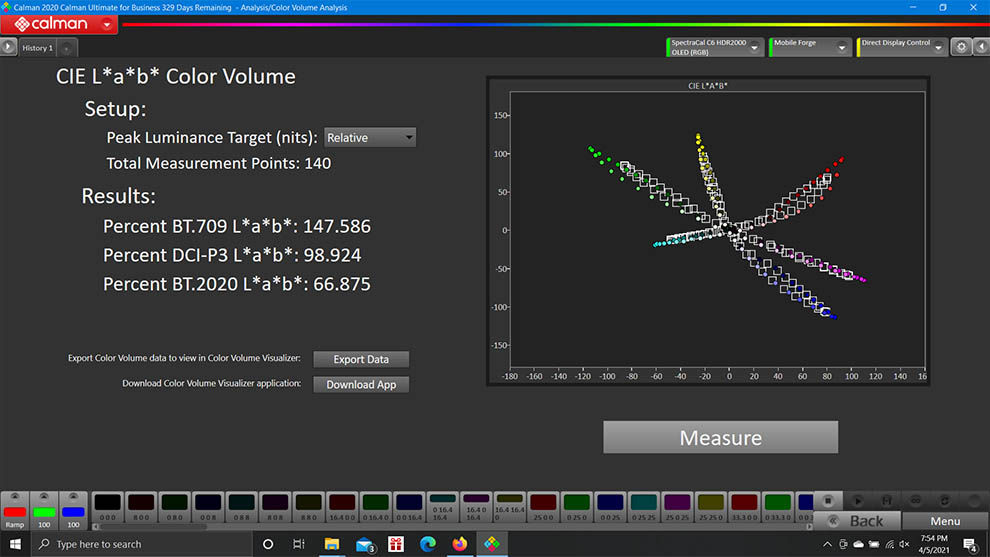Open the Menu button at bottom right
This screenshot has width=990, height=557.
[945, 521]
